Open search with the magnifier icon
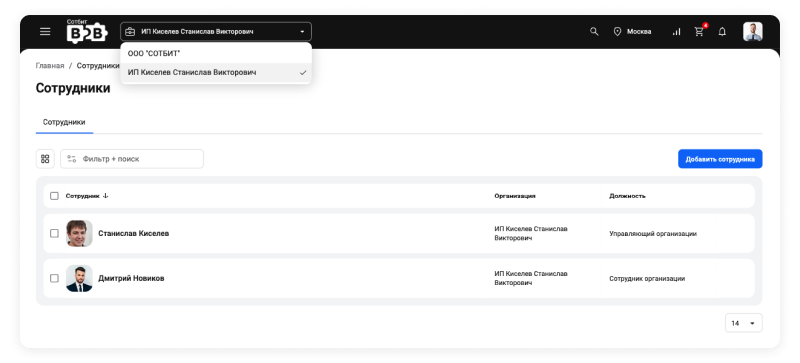This screenshot has height=363, width=800. tap(594, 32)
